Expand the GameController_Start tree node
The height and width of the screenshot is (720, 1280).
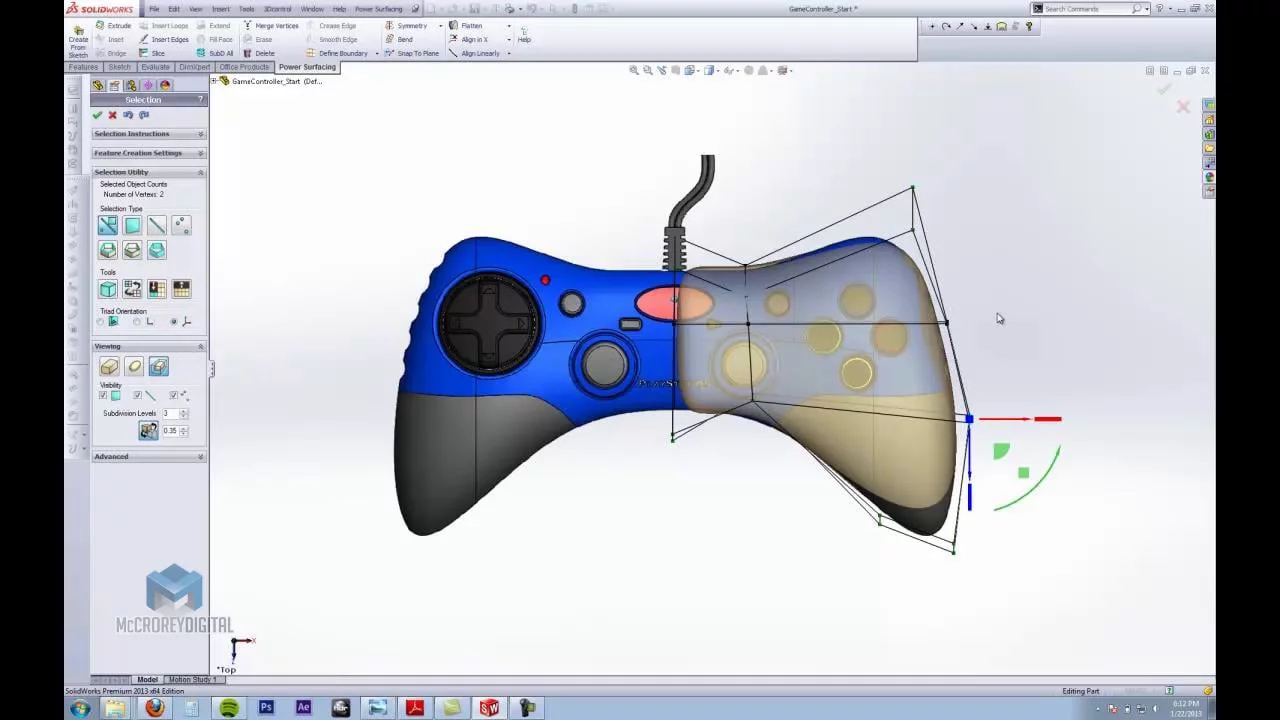tap(214, 81)
